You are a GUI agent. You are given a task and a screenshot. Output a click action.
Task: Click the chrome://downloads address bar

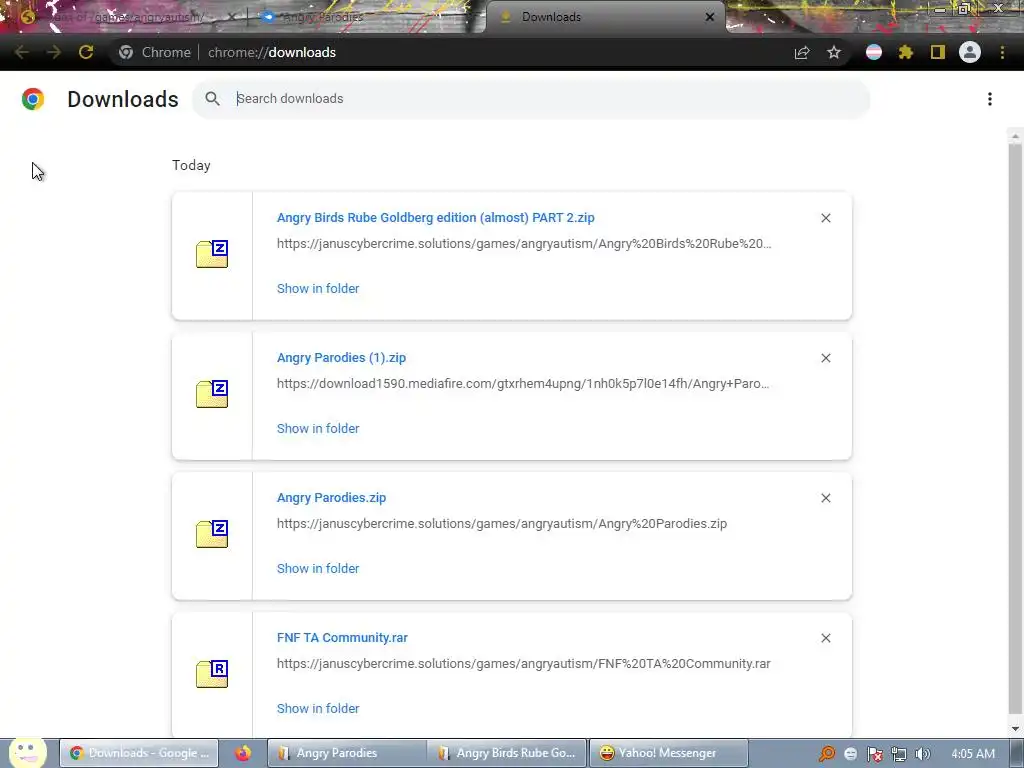click(272, 52)
